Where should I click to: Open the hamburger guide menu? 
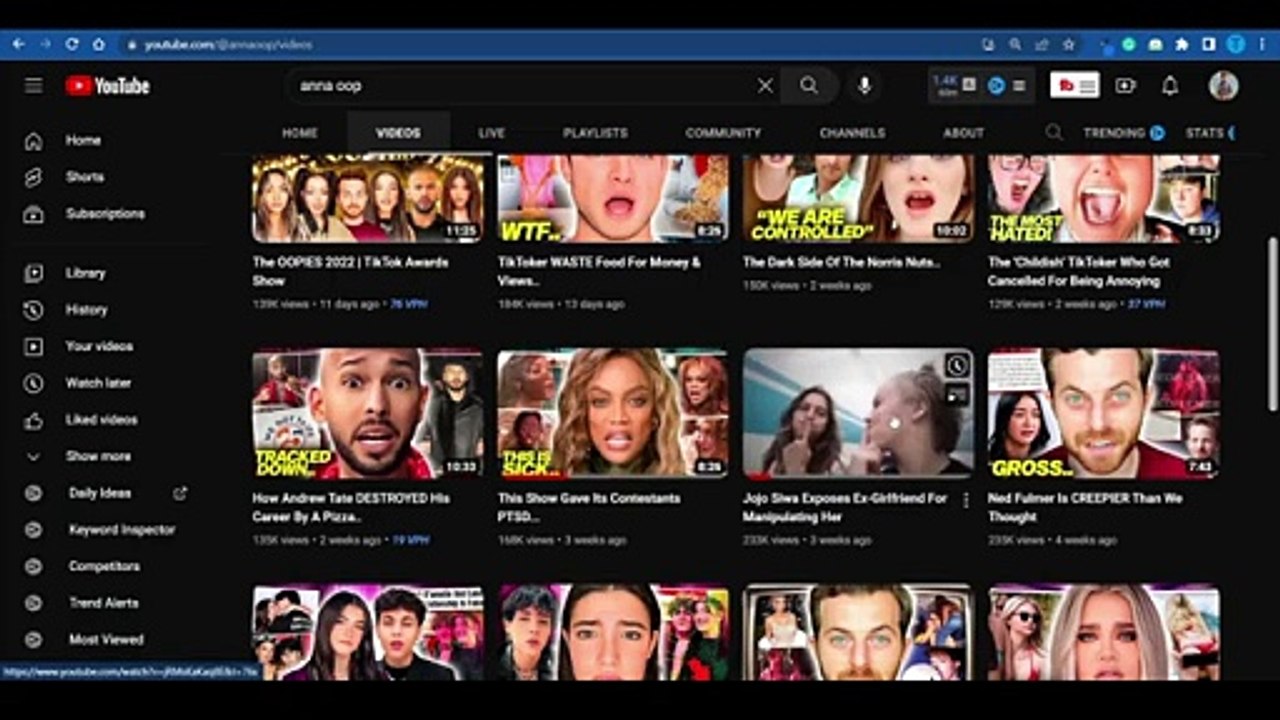[34, 86]
